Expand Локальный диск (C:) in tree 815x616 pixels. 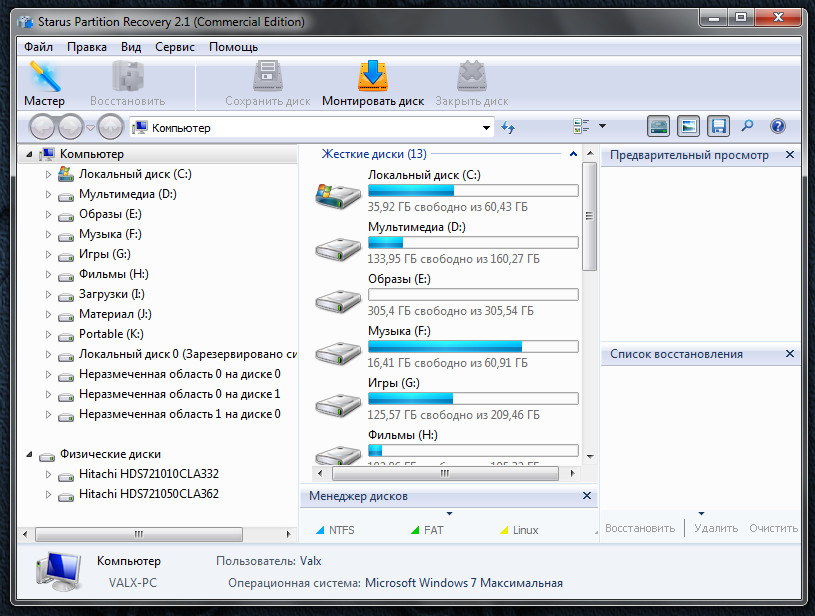(48, 175)
